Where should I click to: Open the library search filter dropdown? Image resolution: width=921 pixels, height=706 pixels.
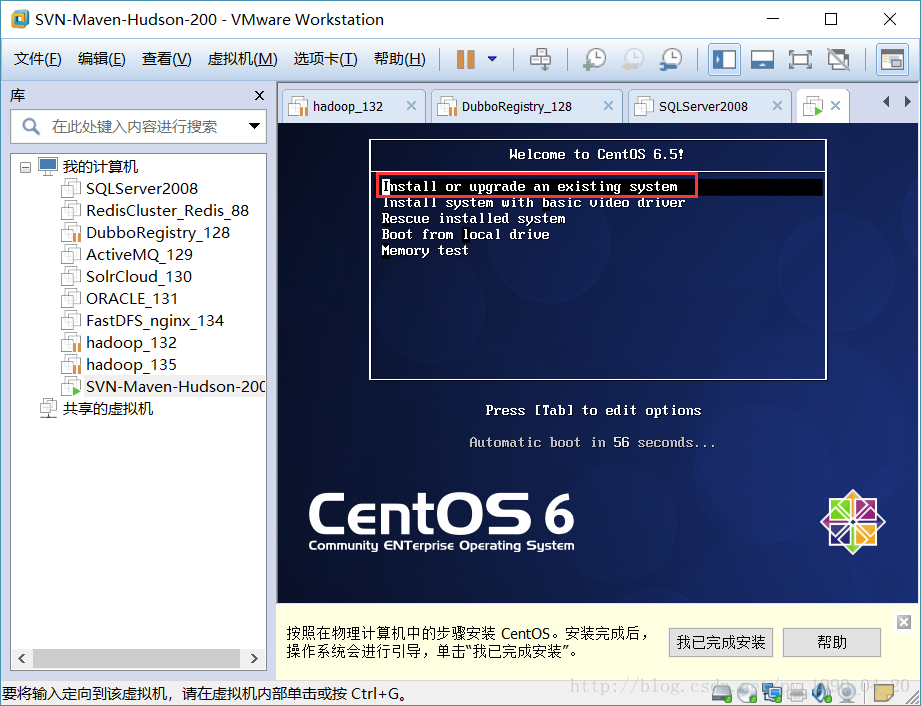click(x=254, y=126)
